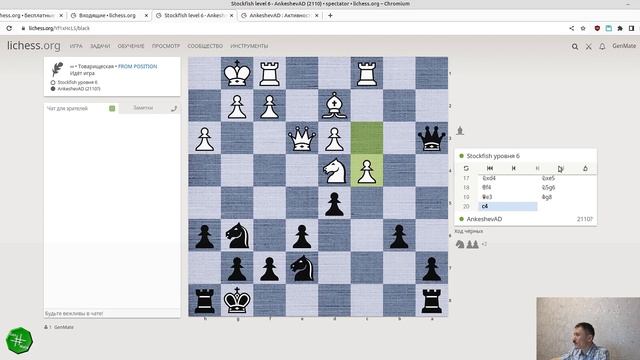Viewport: 640px width, 360px height.
Task: Switch to the AnkeshevAD Активность tab
Action: click(279, 15)
